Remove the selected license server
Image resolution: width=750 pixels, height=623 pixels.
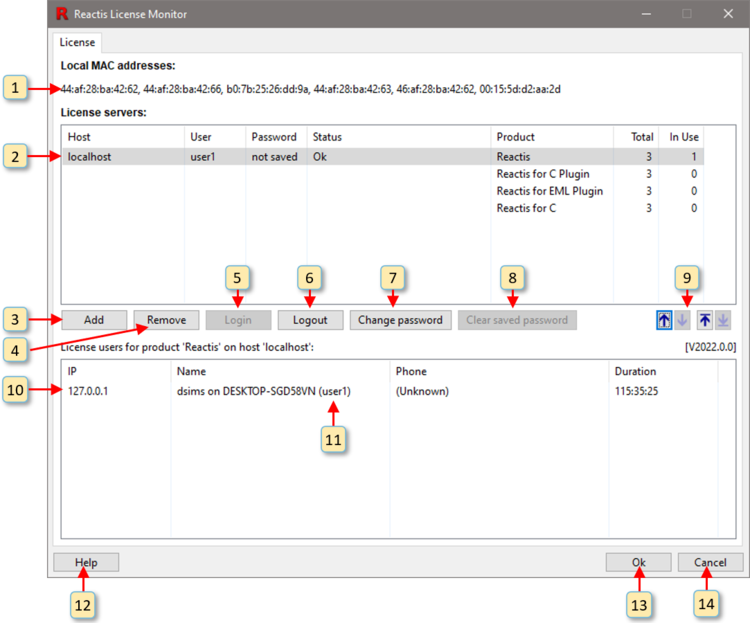click(x=166, y=320)
